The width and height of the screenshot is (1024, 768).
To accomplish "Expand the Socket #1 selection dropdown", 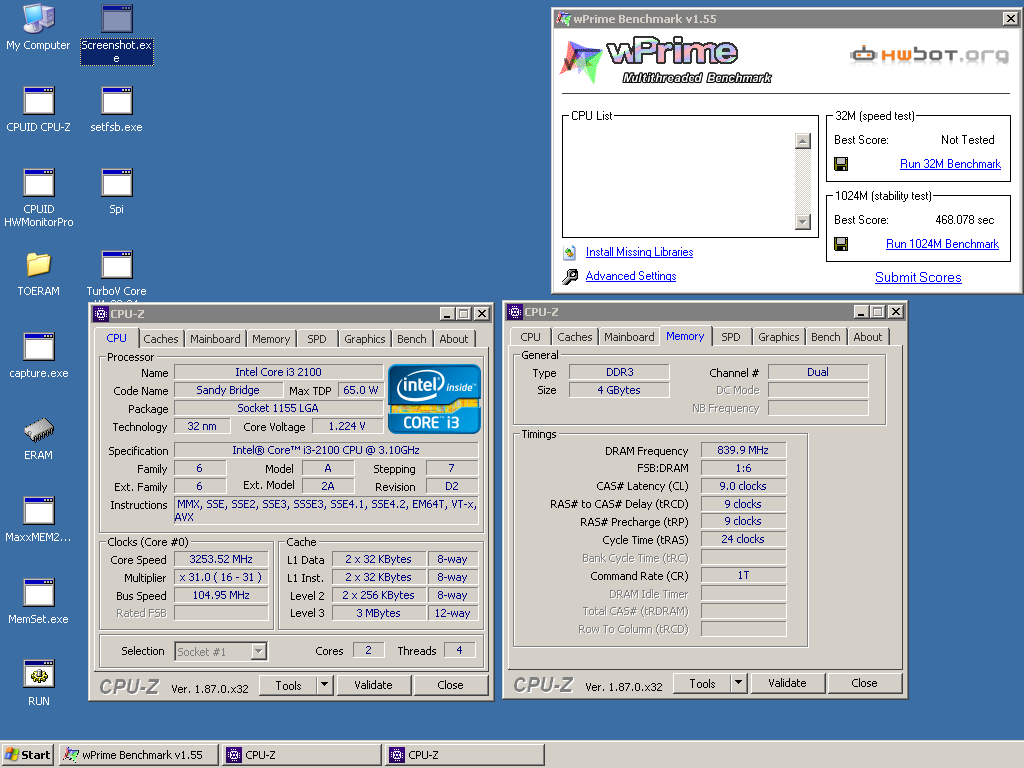I will point(259,652).
